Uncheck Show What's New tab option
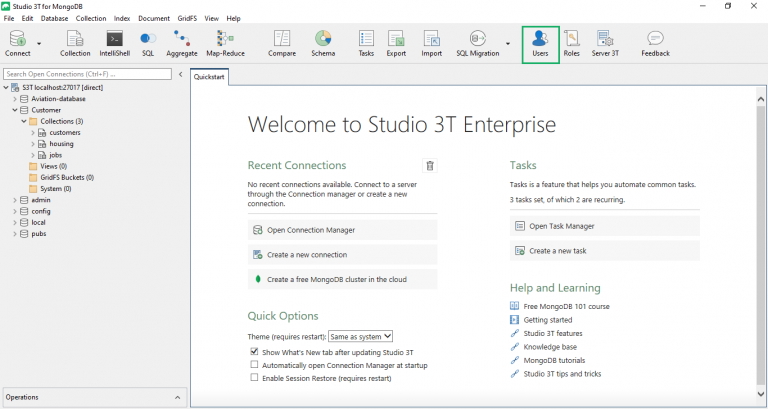Image resolution: width=768 pixels, height=409 pixels. coord(254,352)
